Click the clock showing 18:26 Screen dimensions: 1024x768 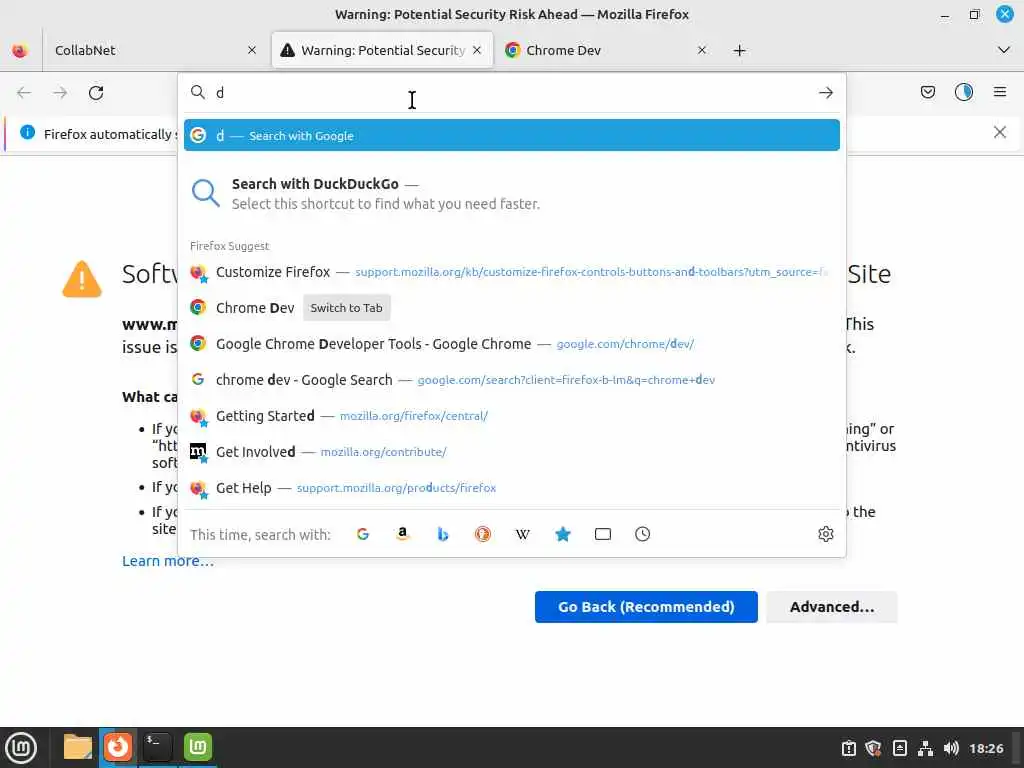[986, 748]
